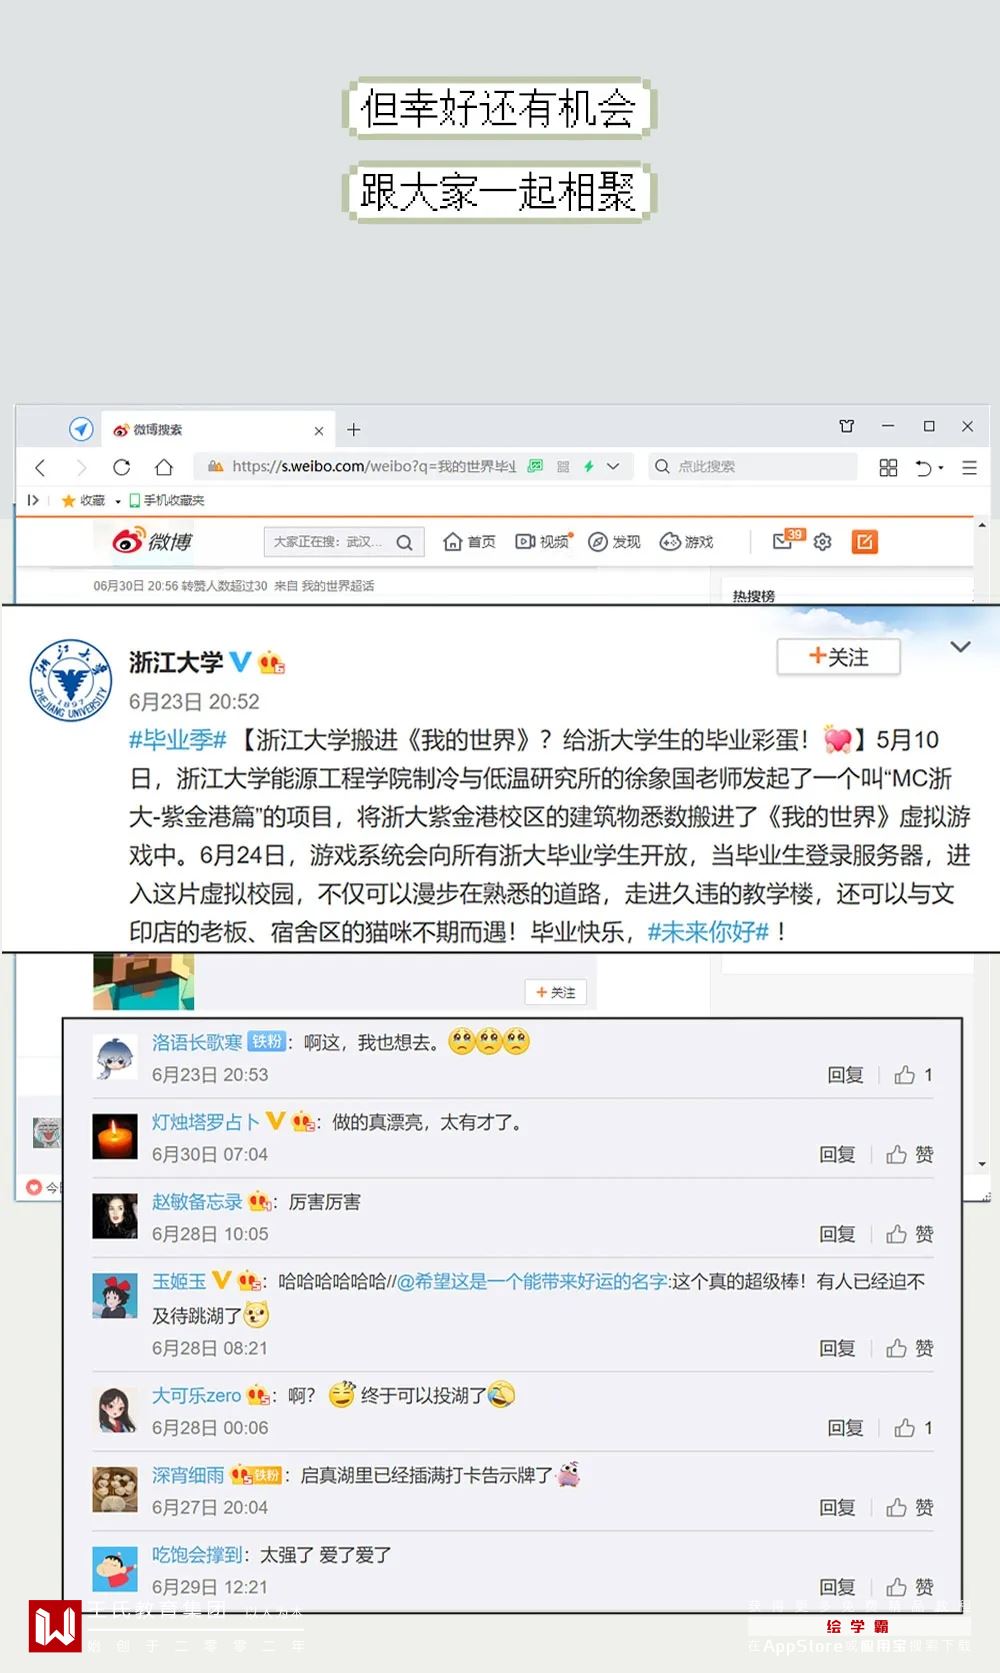Click the 热搜榜 heading
The width and height of the screenshot is (1000, 1673).
pyautogui.click(x=754, y=596)
